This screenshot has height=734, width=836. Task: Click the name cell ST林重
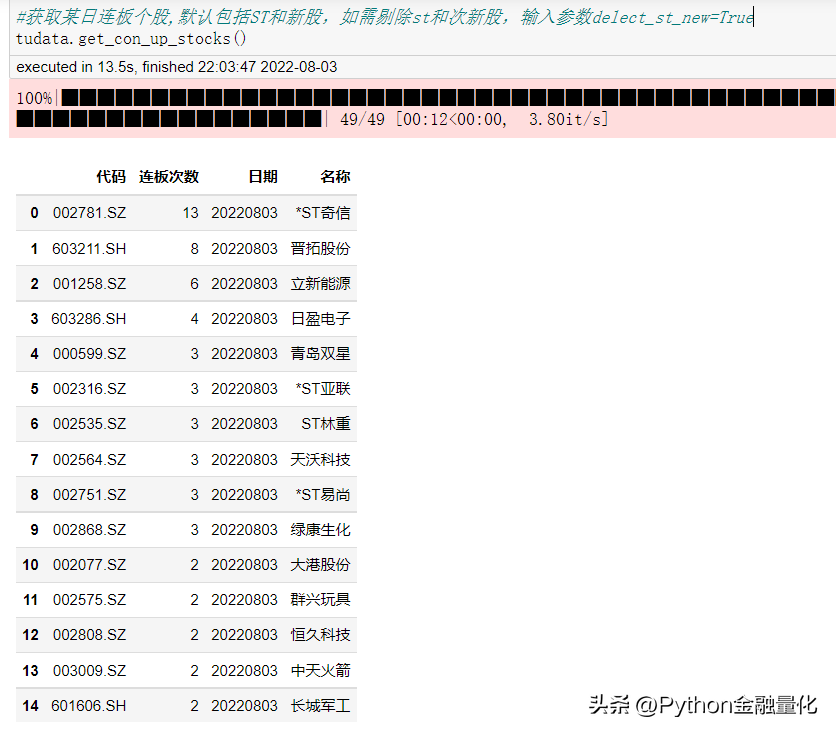click(326, 424)
